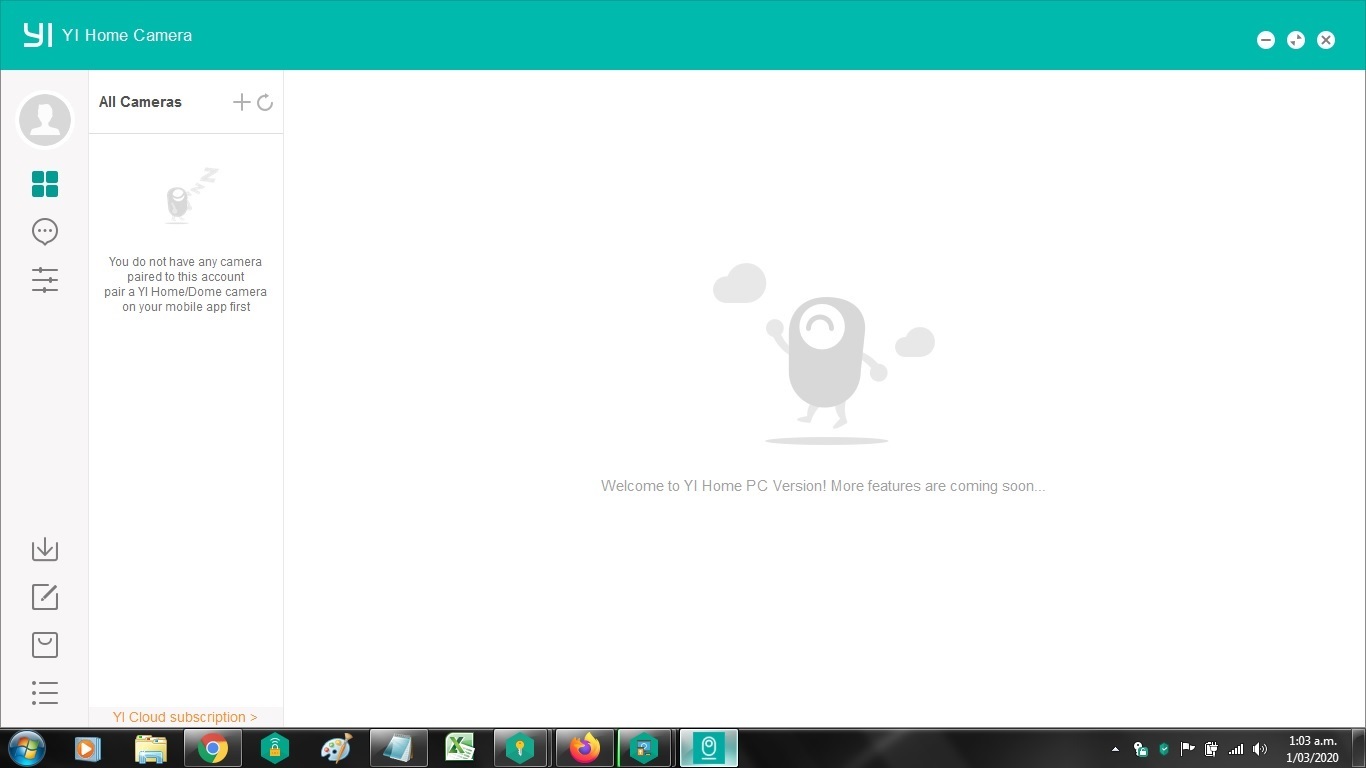The image size is (1366, 768).
Task: Open the user profile avatar
Action: coord(45,120)
